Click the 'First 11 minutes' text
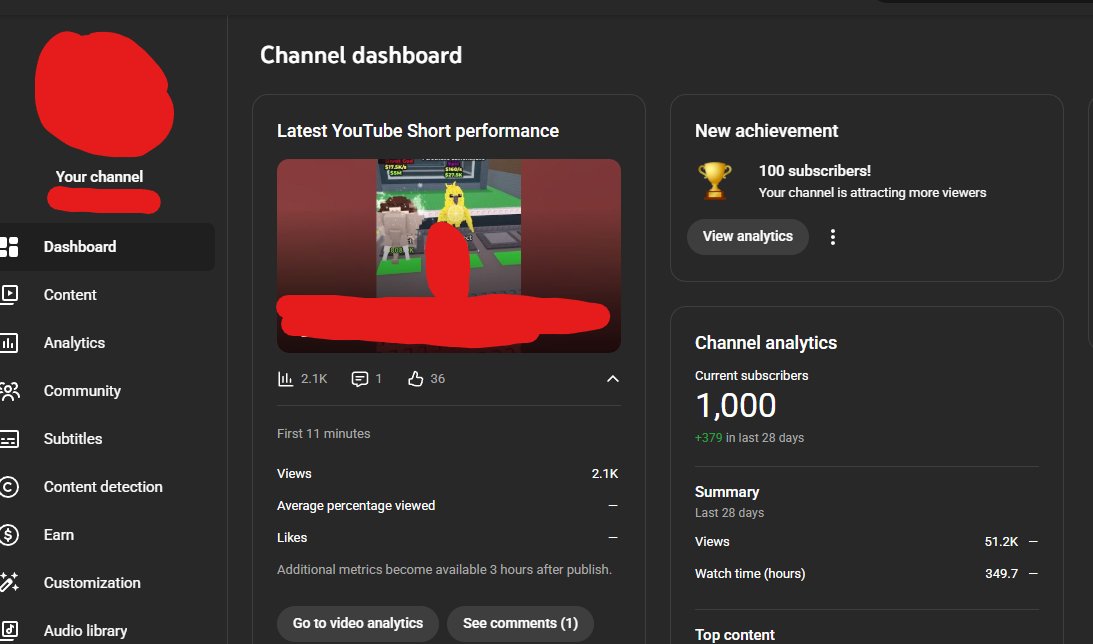The width and height of the screenshot is (1093, 644). (323, 434)
